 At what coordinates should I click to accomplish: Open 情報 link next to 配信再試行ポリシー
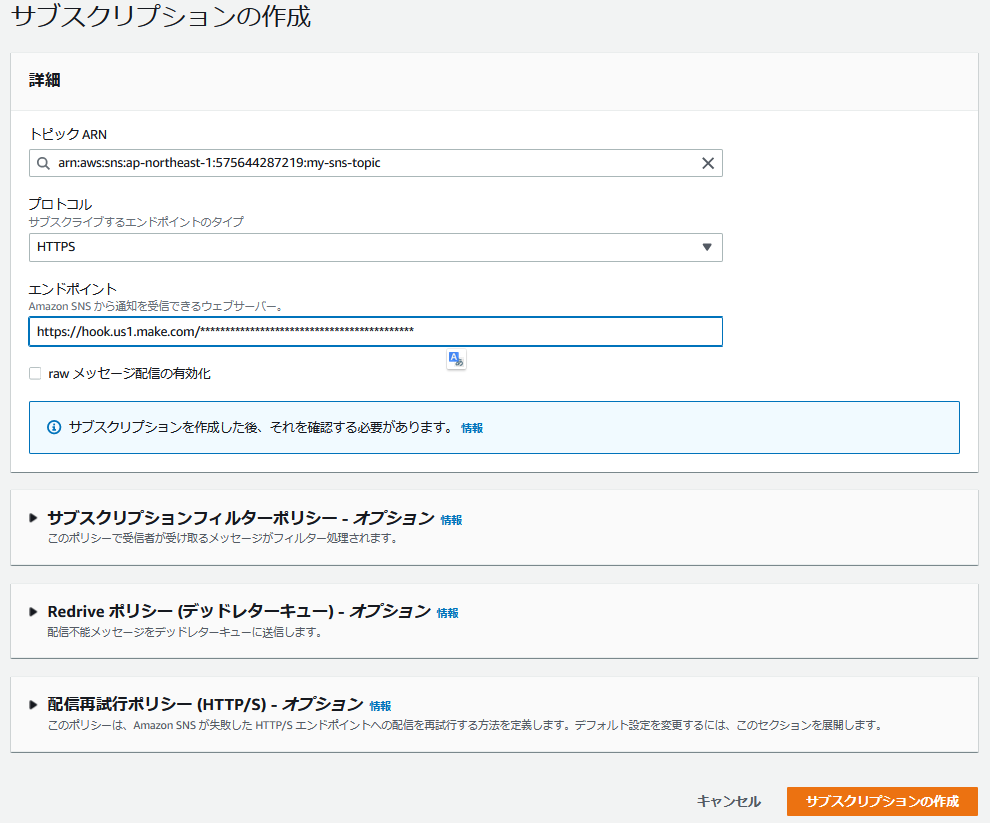click(x=380, y=706)
